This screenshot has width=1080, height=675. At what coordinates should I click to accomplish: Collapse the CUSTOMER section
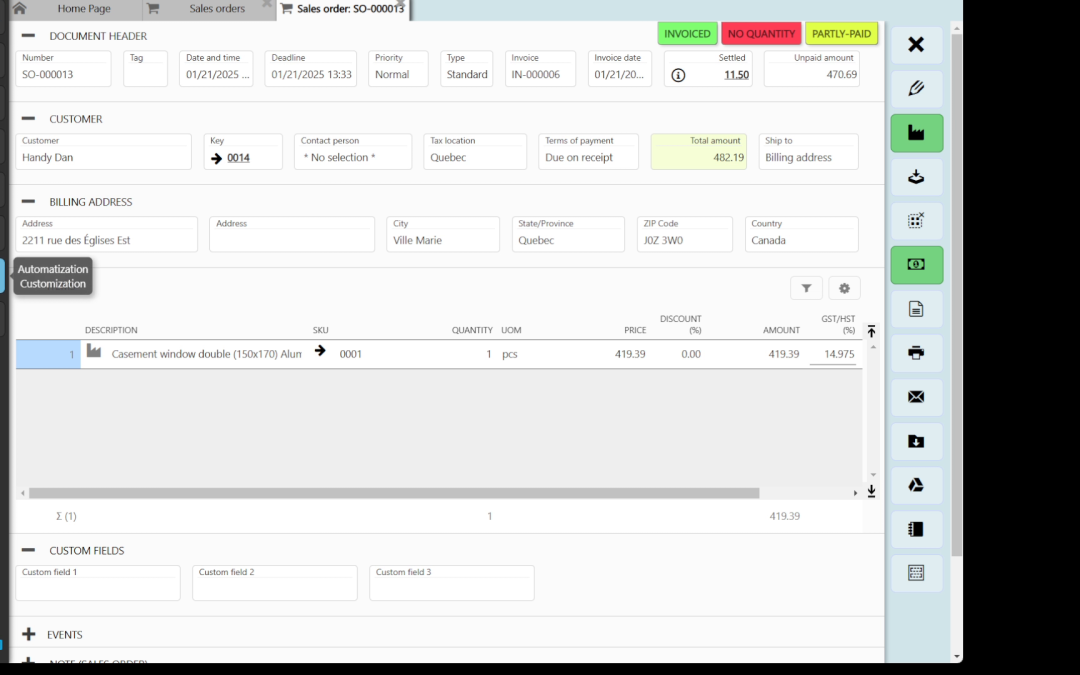[x=28, y=118]
